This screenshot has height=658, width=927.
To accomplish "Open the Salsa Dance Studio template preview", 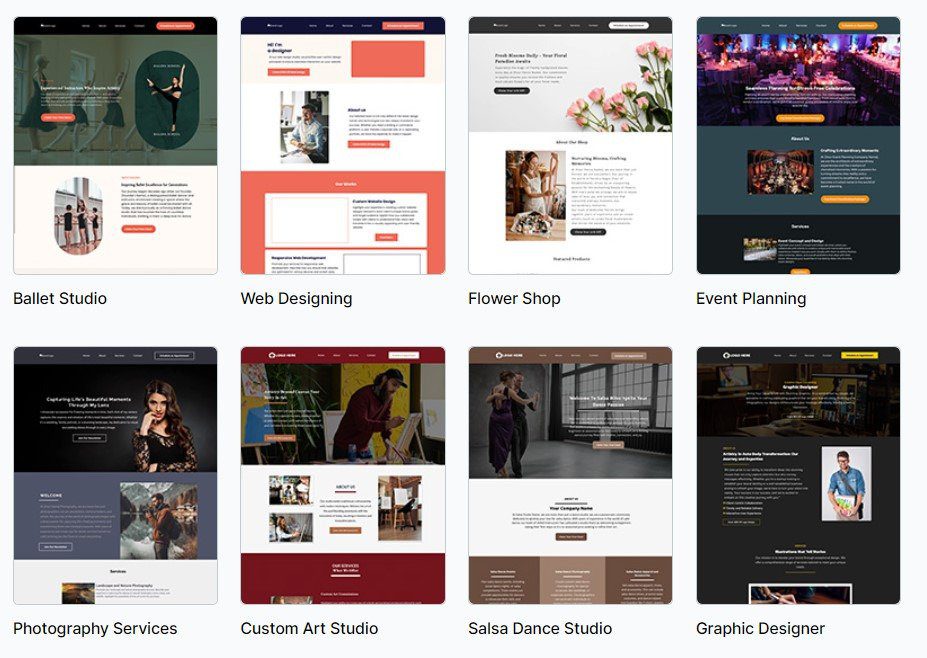I will click(568, 475).
